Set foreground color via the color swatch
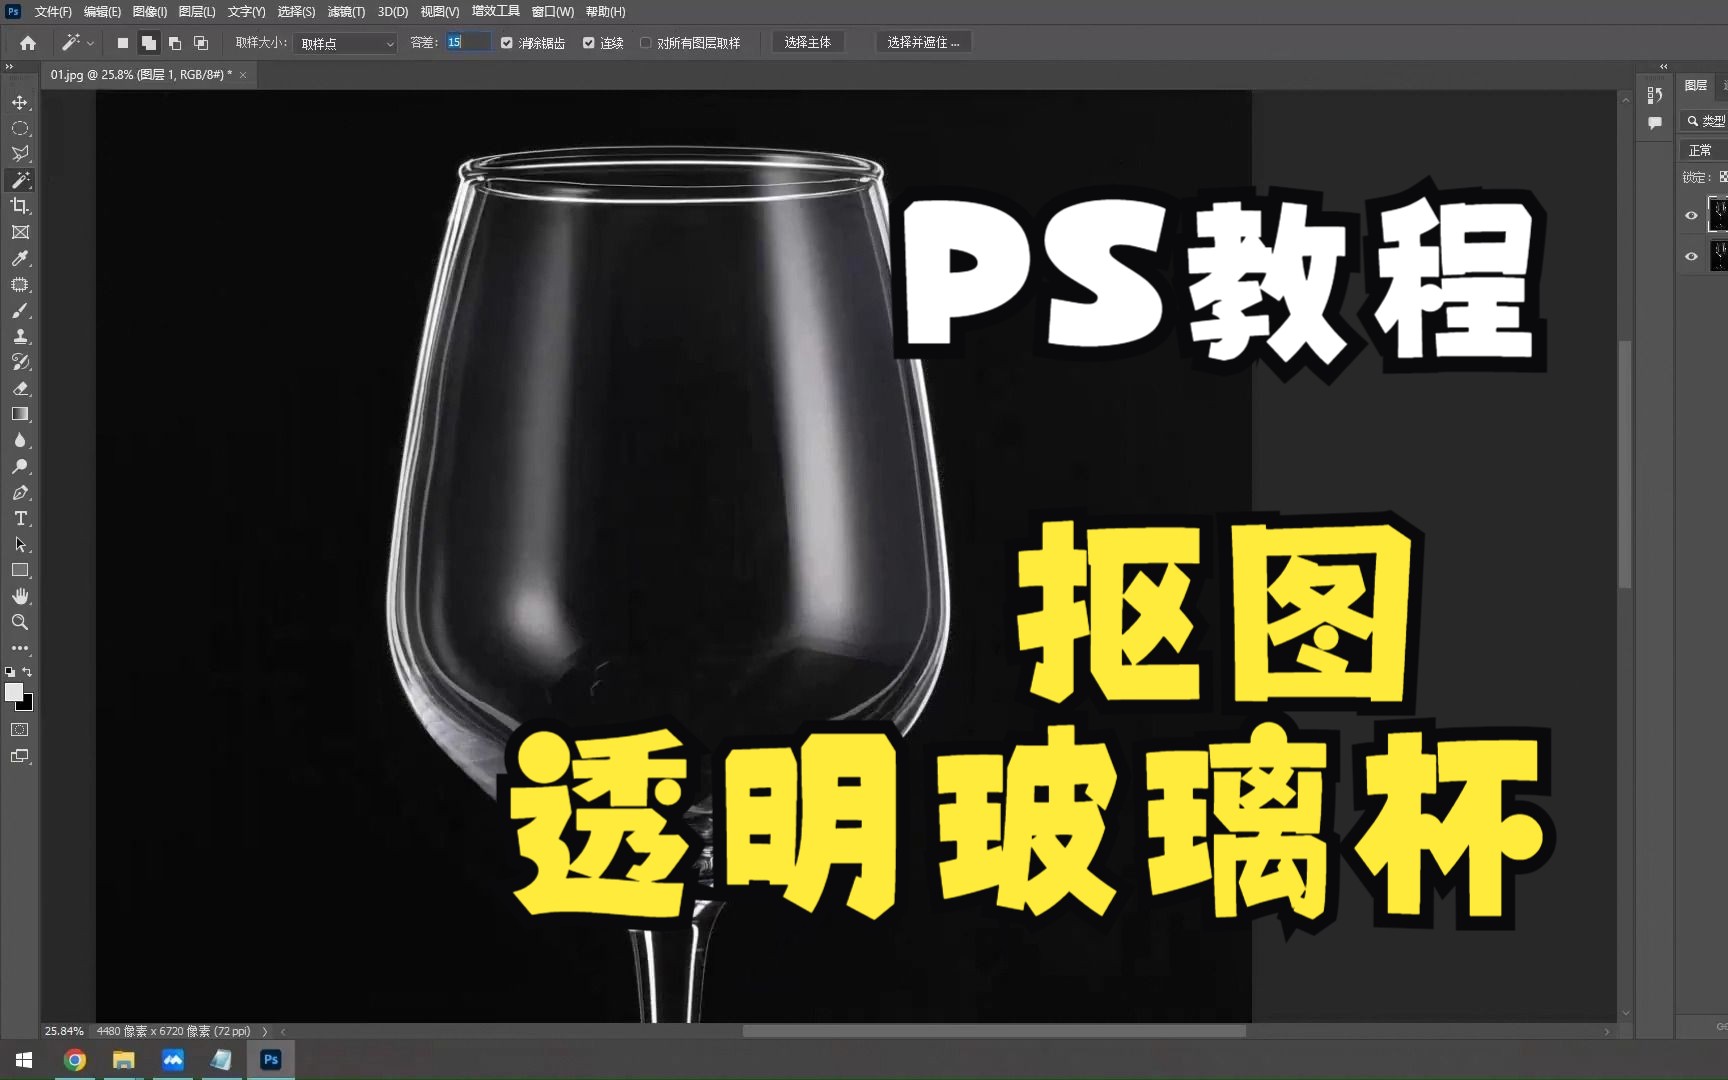Image resolution: width=1728 pixels, height=1080 pixels. pos(16,694)
